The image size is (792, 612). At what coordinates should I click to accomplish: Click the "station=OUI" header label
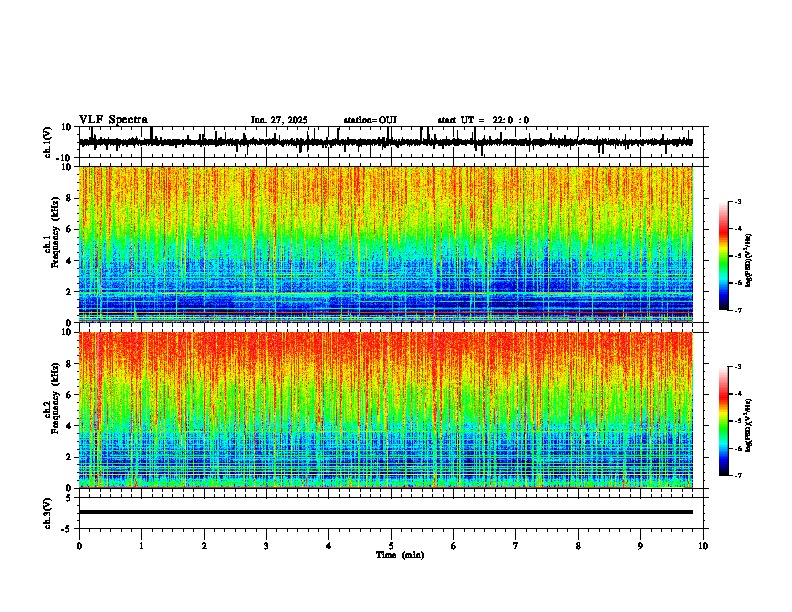[x=370, y=120]
